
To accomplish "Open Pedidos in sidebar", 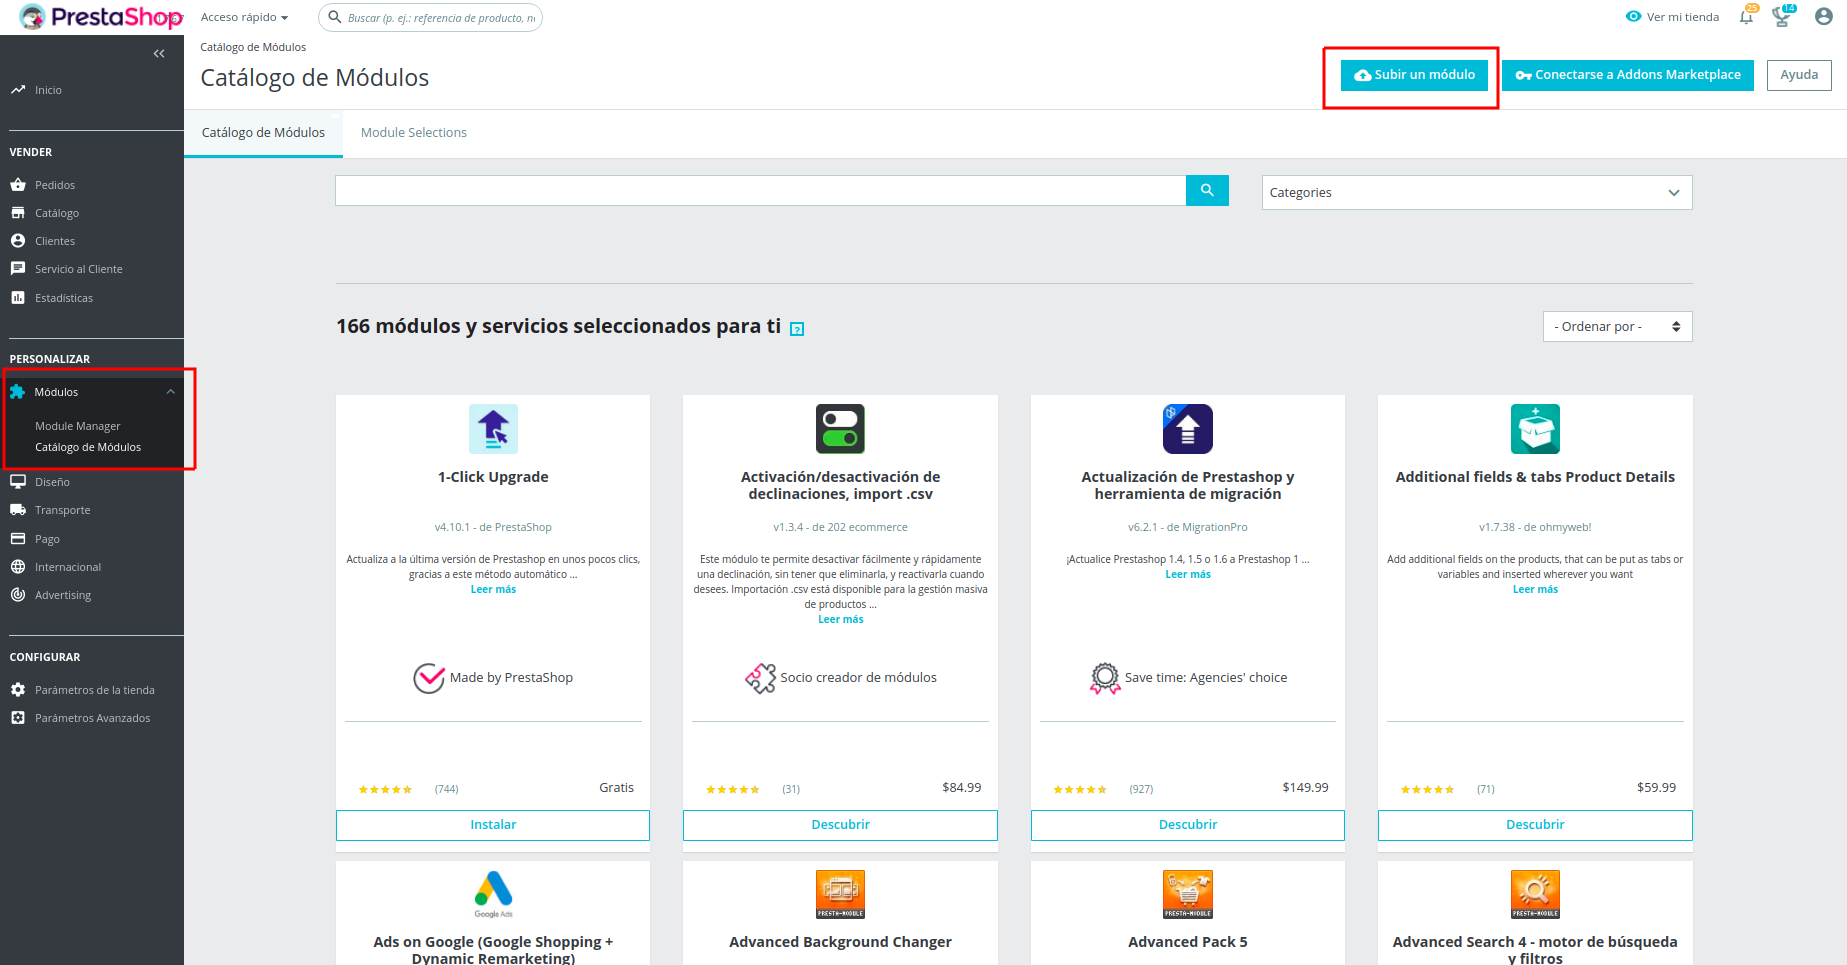I will (x=55, y=185).
